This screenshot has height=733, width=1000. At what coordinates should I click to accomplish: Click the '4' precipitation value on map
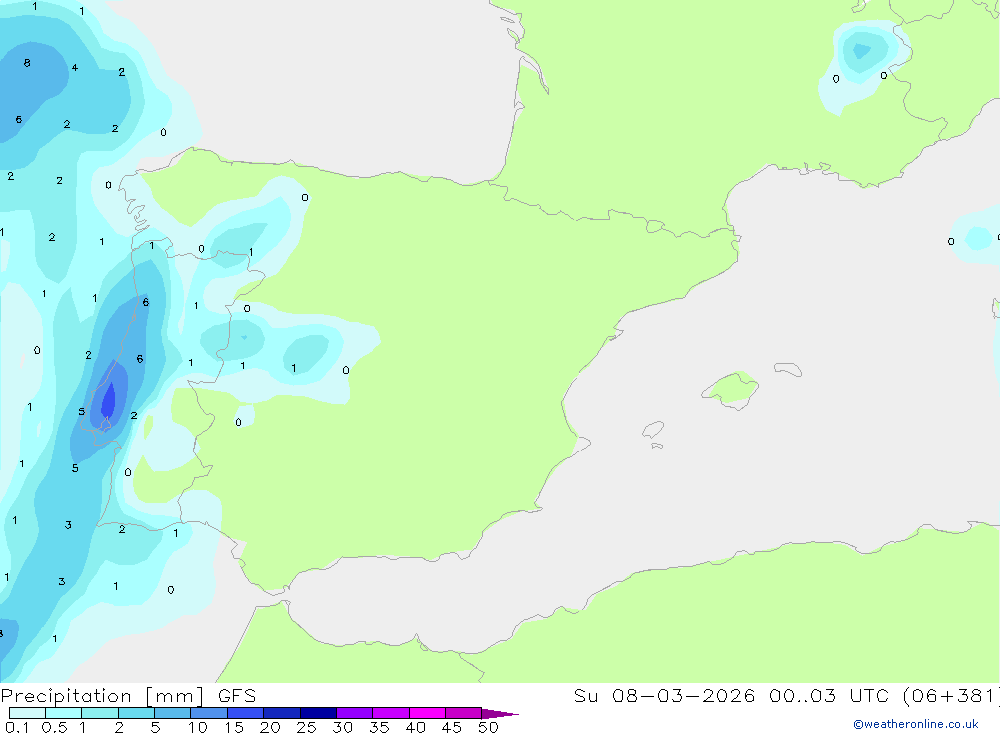[x=75, y=67]
